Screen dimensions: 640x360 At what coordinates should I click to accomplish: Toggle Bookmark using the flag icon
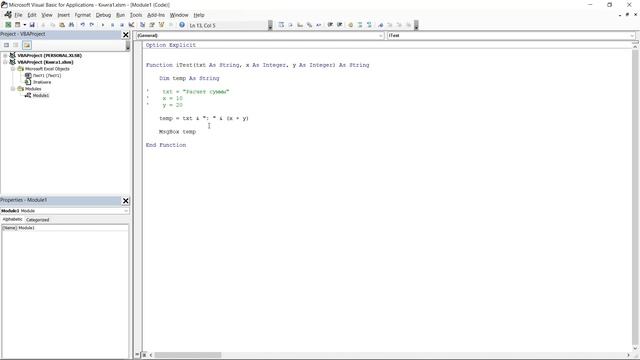(x=380, y=25)
